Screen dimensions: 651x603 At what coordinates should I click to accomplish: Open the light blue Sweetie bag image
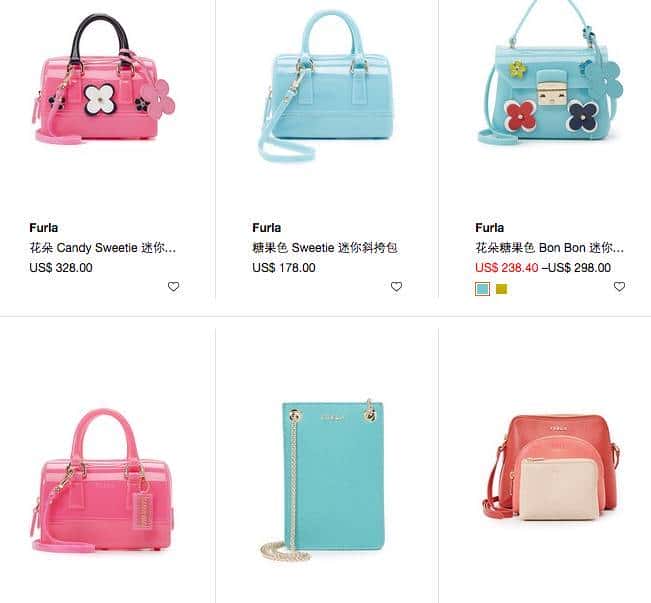click(x=328, y=86)
